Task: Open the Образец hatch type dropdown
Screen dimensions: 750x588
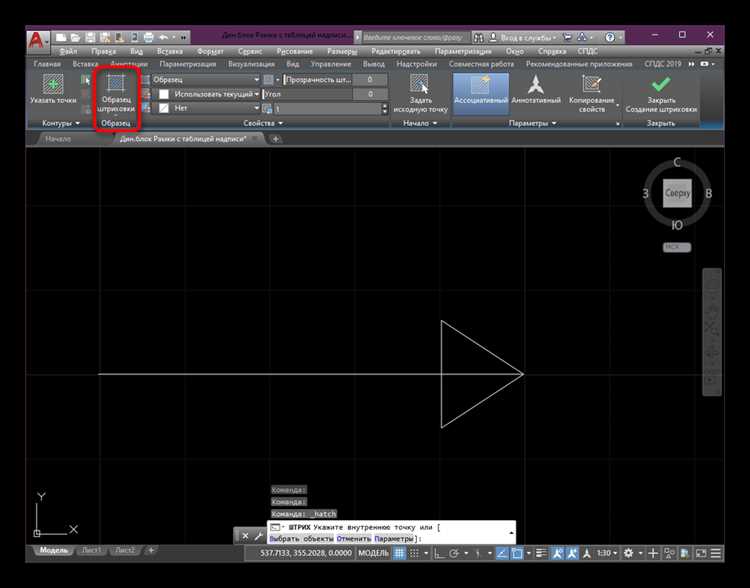Action: pos(206,80)
